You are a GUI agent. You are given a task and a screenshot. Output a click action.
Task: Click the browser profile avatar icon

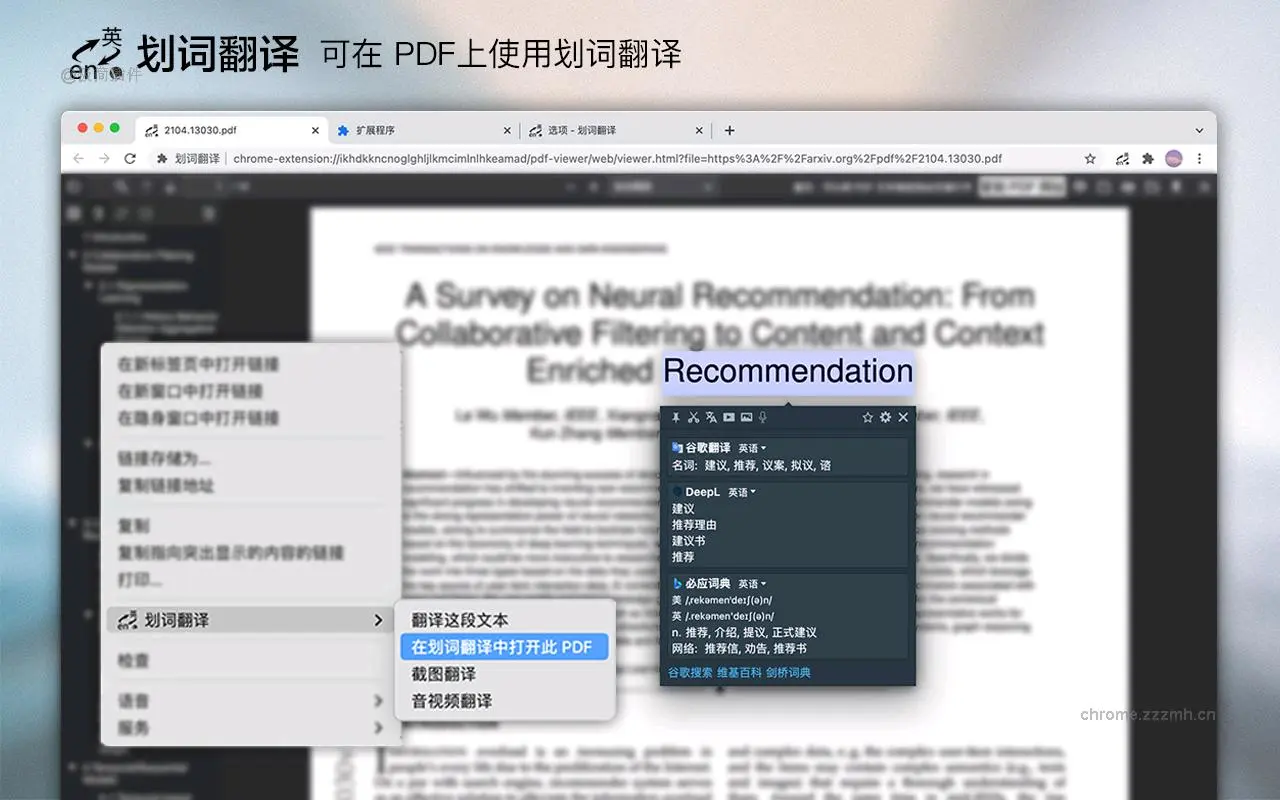(1173, 158)
